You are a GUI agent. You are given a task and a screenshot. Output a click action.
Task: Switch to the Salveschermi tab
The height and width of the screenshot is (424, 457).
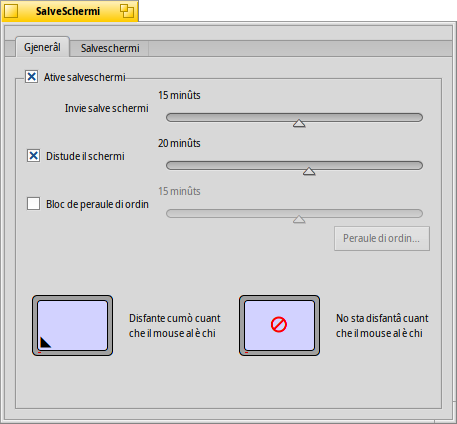click(110, 48)
